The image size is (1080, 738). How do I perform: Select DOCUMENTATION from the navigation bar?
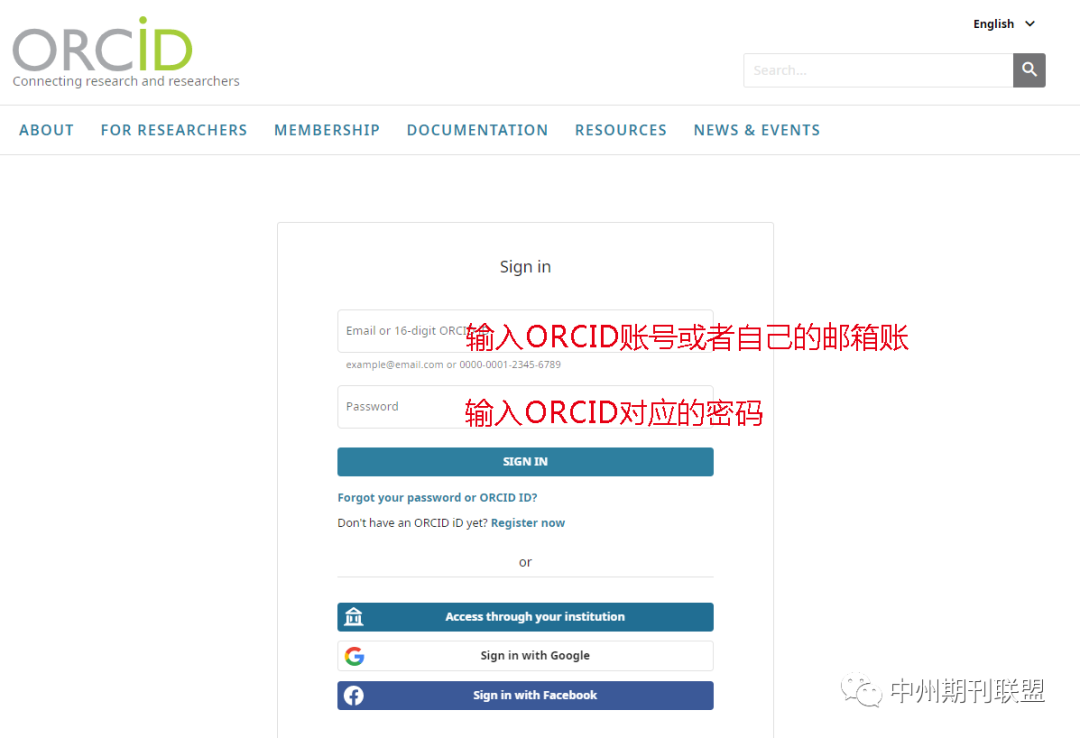click(477, 130)
